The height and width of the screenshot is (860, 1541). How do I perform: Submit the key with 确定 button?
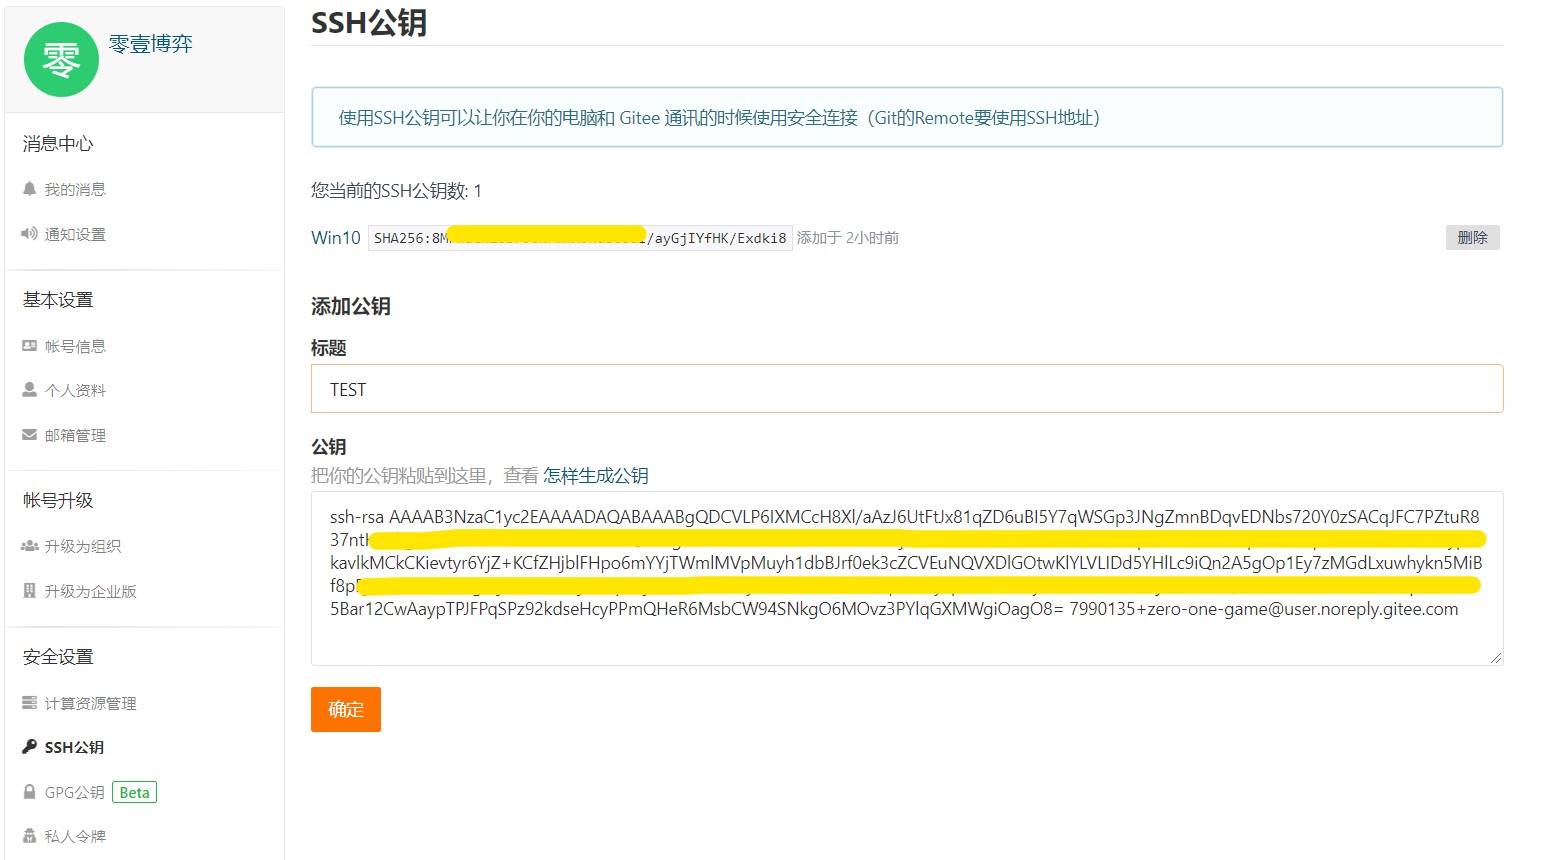click(x=346, y=709)
